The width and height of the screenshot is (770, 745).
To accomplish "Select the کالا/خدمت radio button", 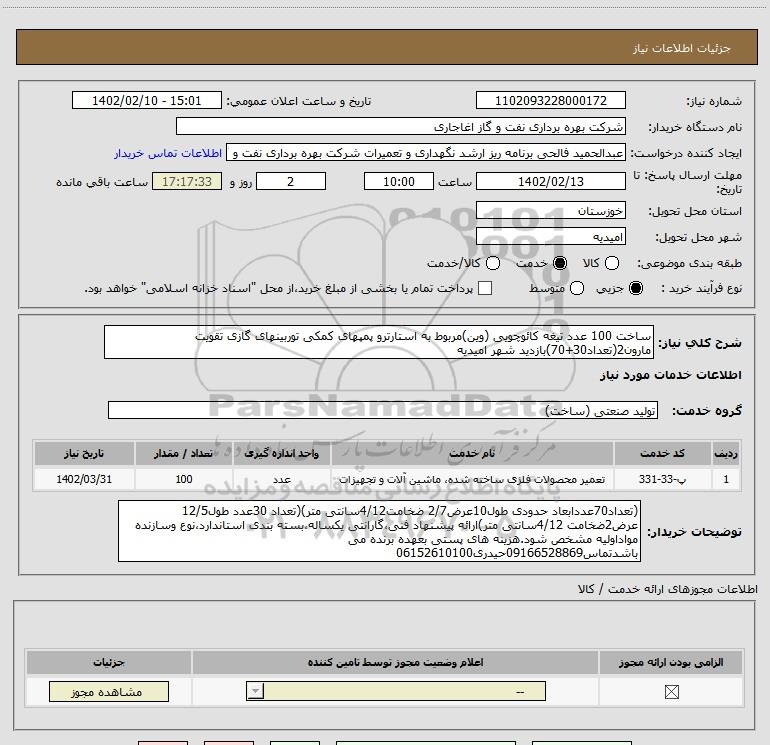I will pos(493,263).
